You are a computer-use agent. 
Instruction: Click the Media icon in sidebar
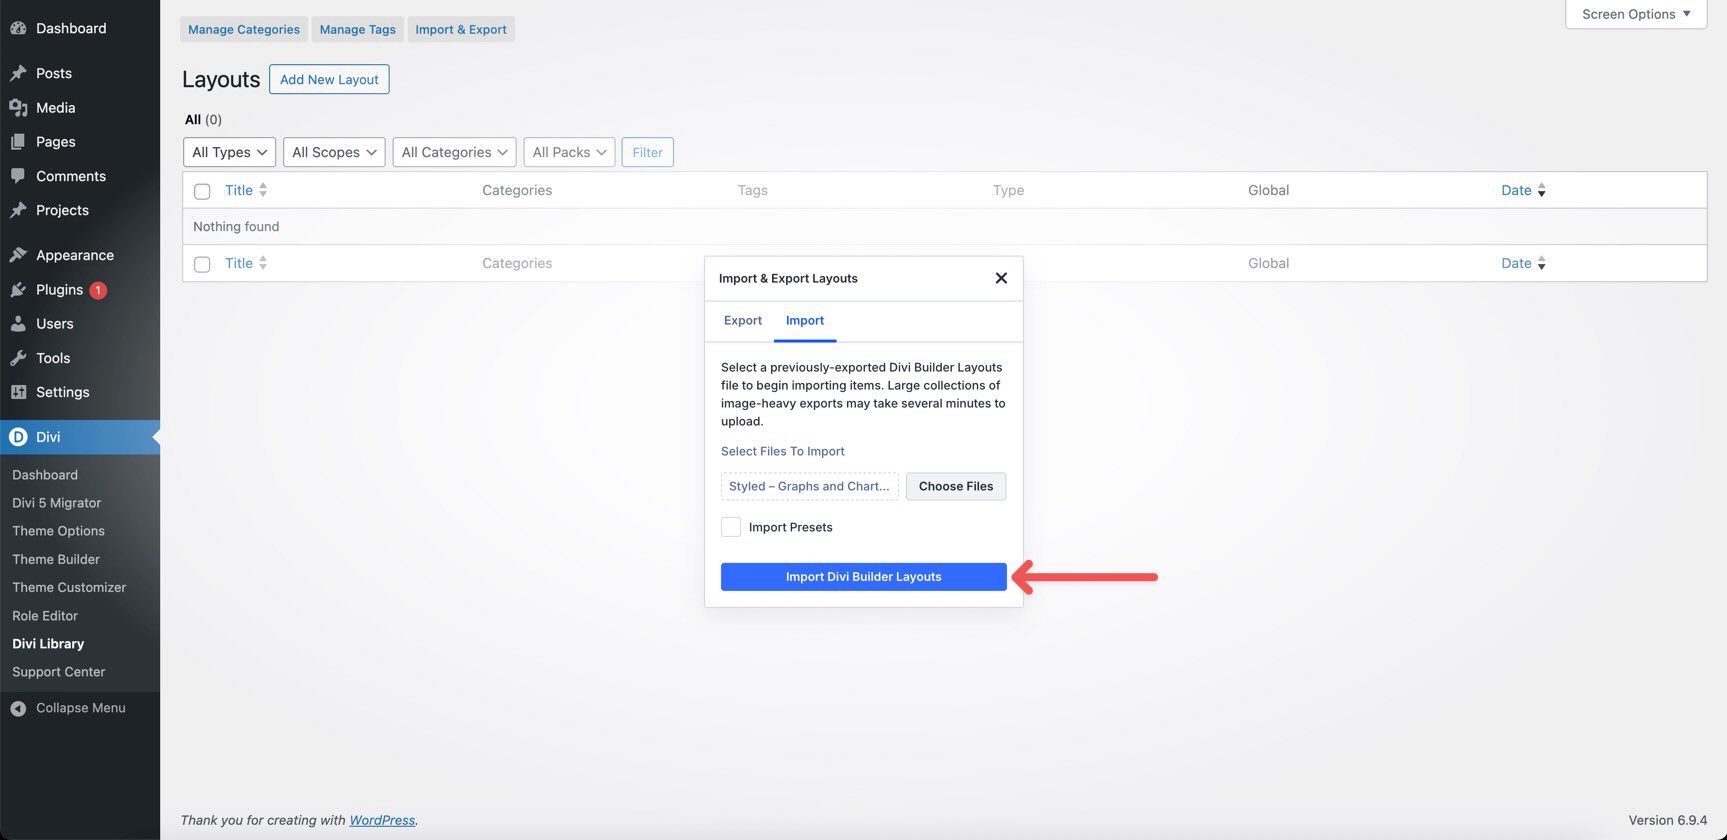[x=18, y=107]
